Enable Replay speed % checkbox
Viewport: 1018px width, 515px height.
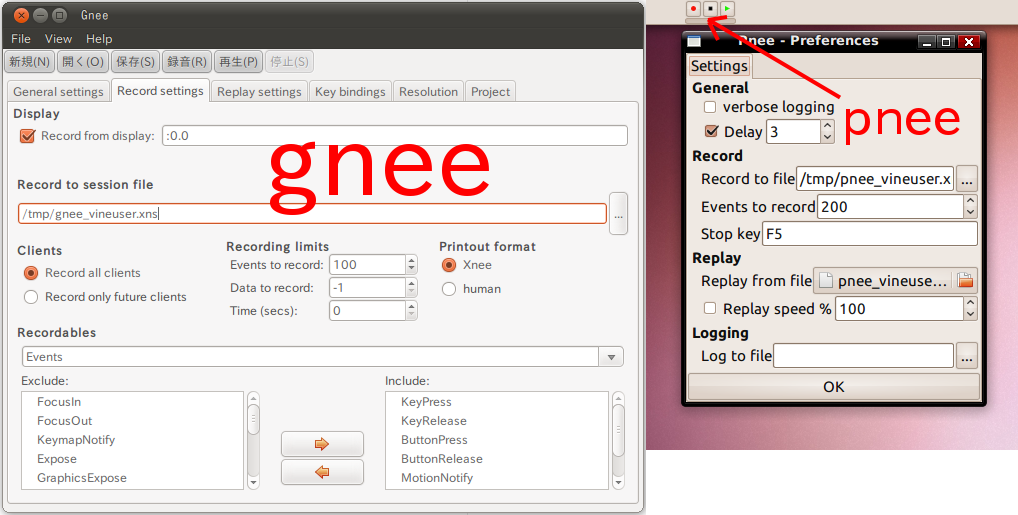pyautogui.click(x=710, y=308)
